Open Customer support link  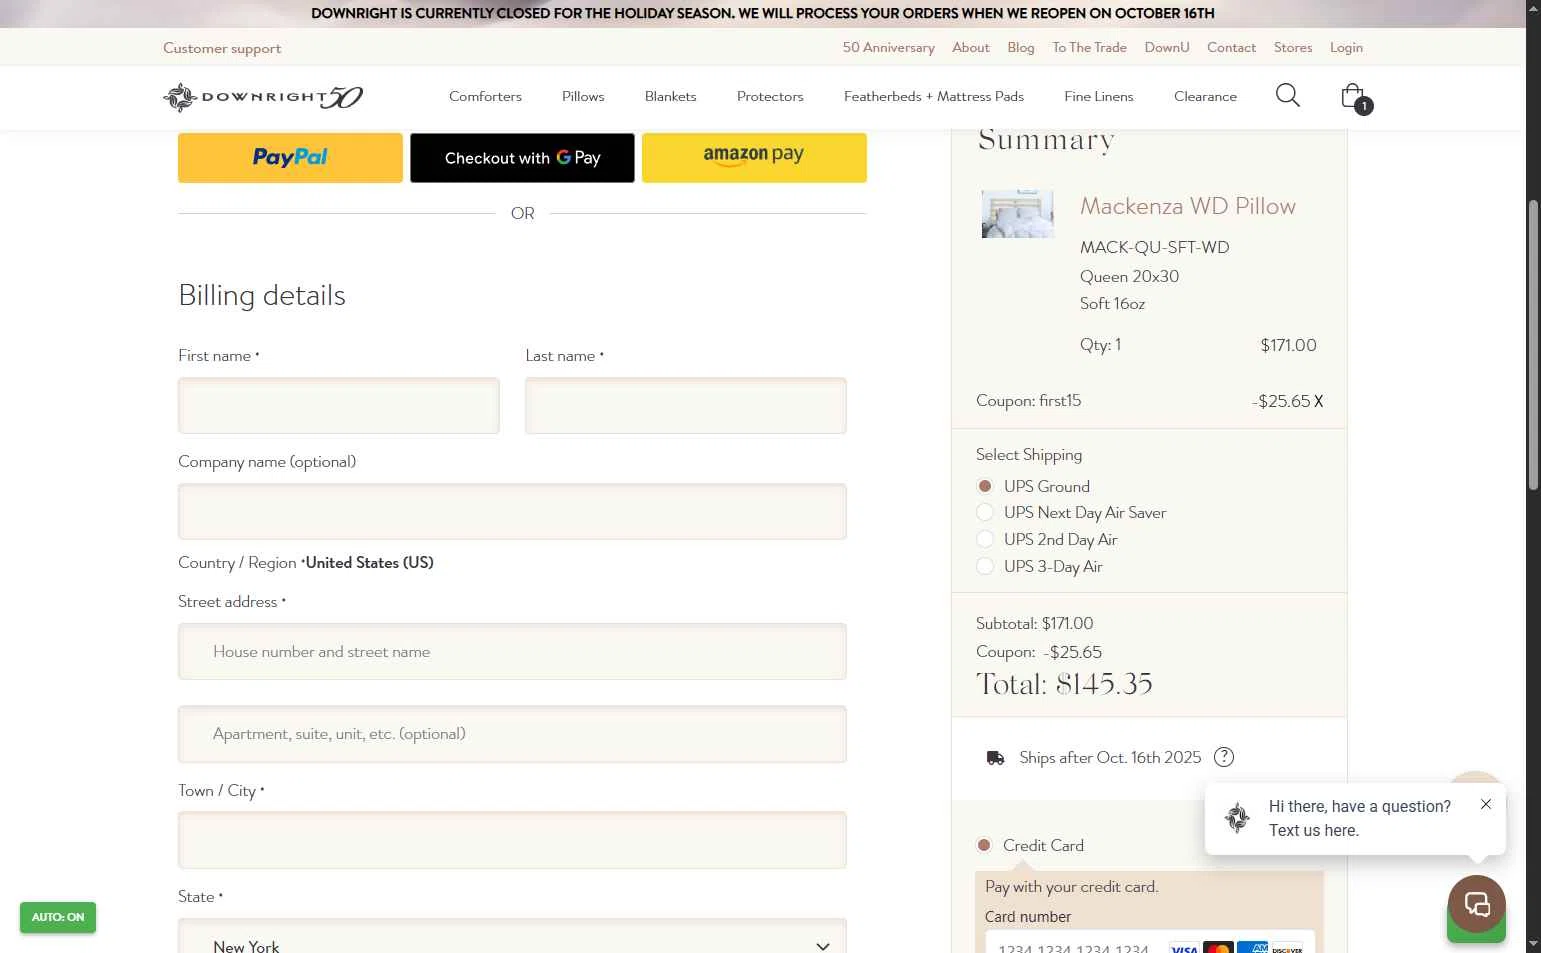tap(222, 48)
